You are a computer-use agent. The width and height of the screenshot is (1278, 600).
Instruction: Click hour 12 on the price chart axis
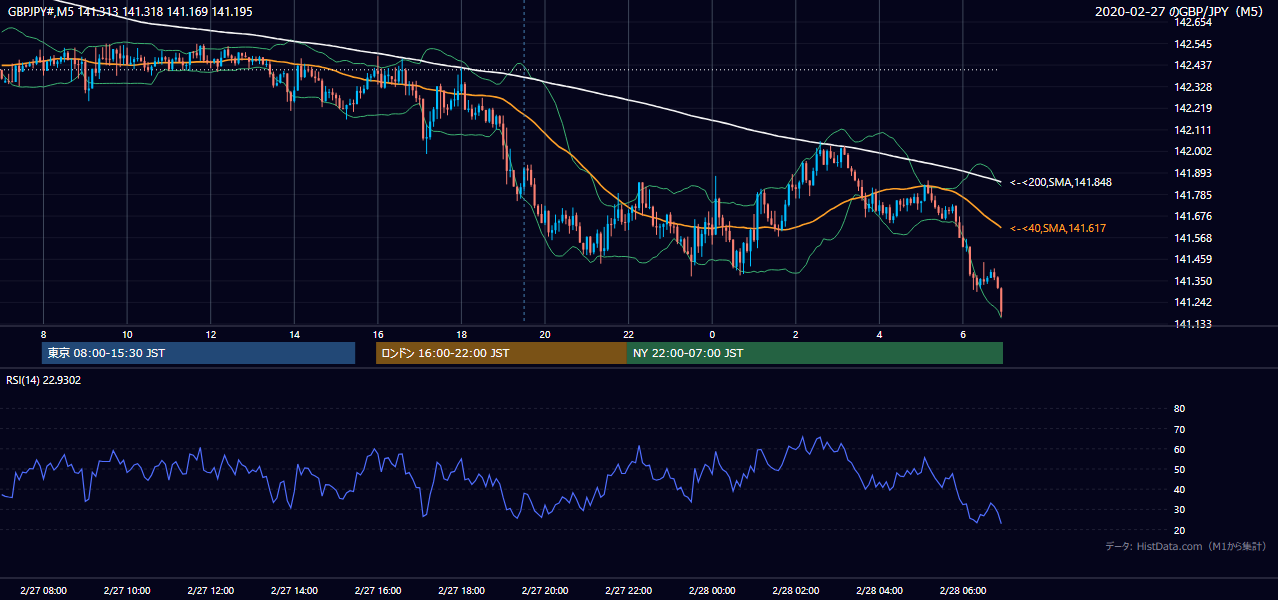[x=211, y=334]
